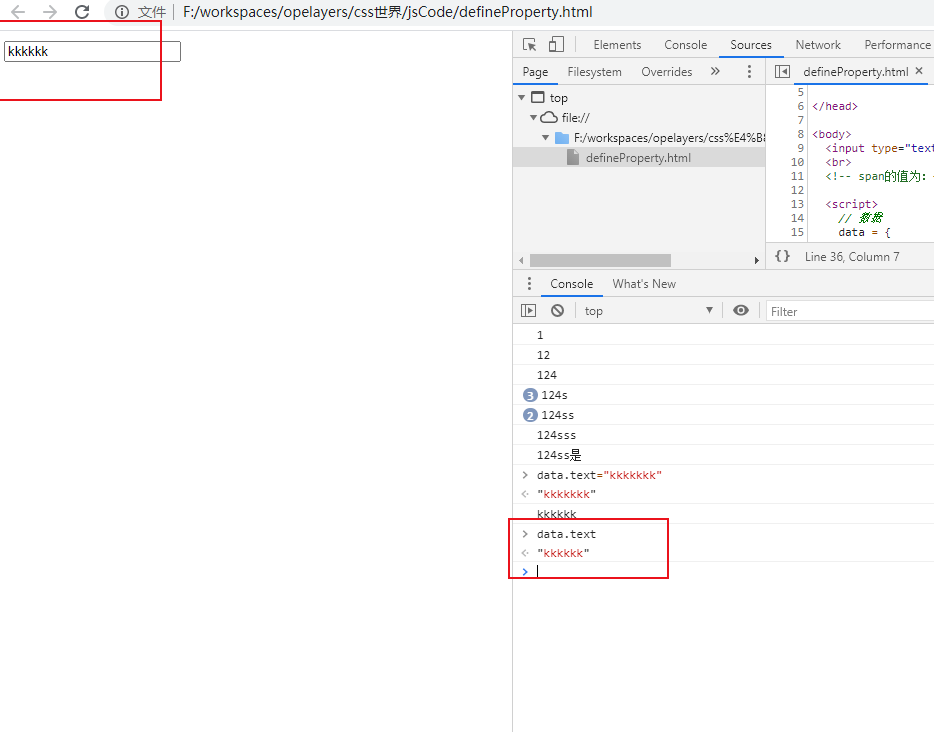Viewport: 934px width, 732px height.
Task: Click the F:/workspaces/opelayers folder label
Action: 669,138
